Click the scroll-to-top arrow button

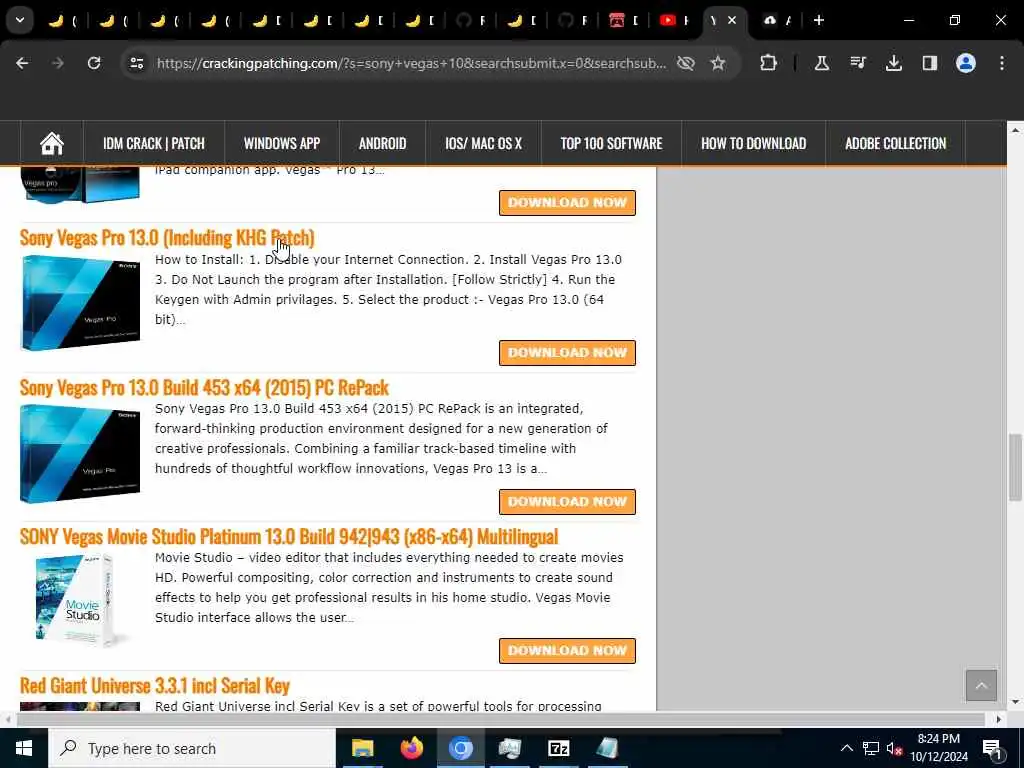(x=981, y=685)
